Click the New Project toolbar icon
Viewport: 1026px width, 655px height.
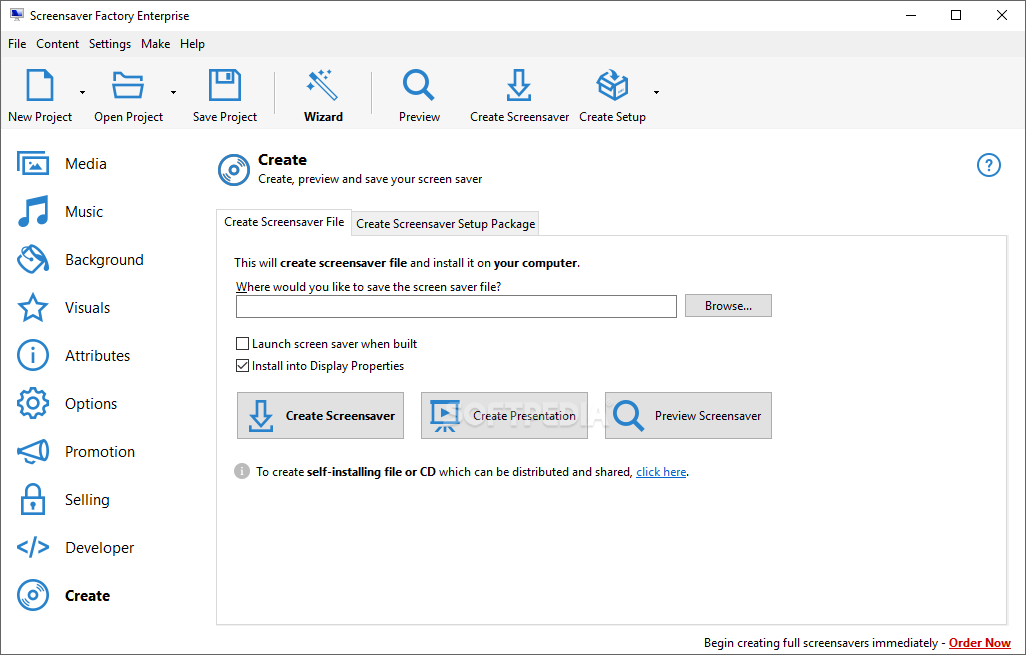40,85
